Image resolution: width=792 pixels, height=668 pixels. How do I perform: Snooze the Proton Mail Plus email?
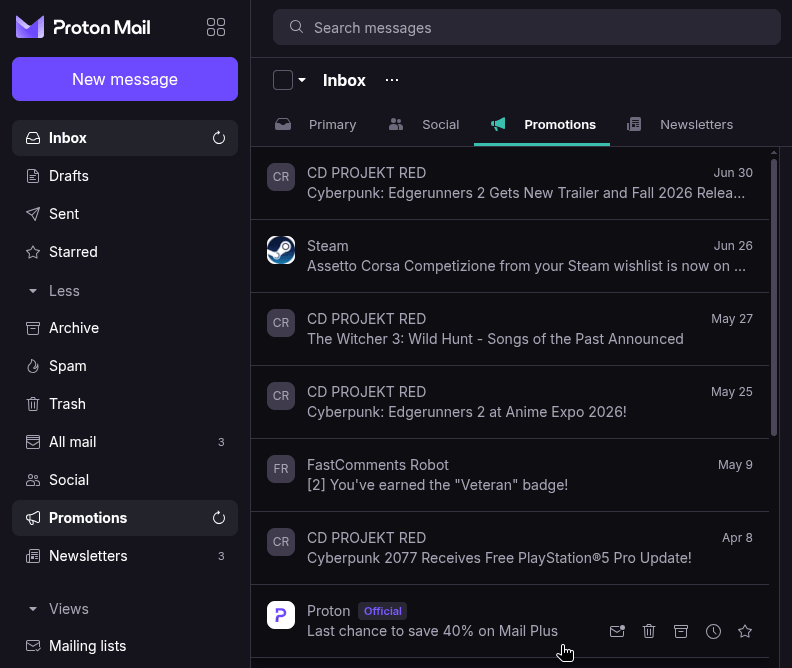point(713,631)
